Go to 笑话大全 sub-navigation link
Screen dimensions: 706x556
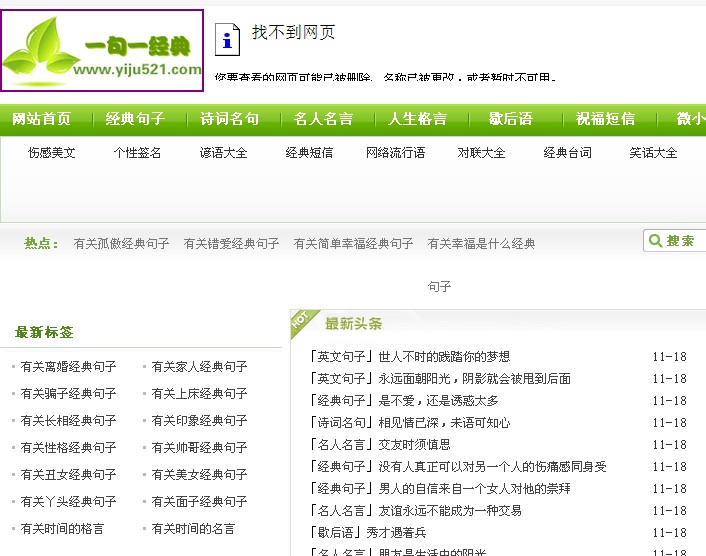[x=653, y=153]
